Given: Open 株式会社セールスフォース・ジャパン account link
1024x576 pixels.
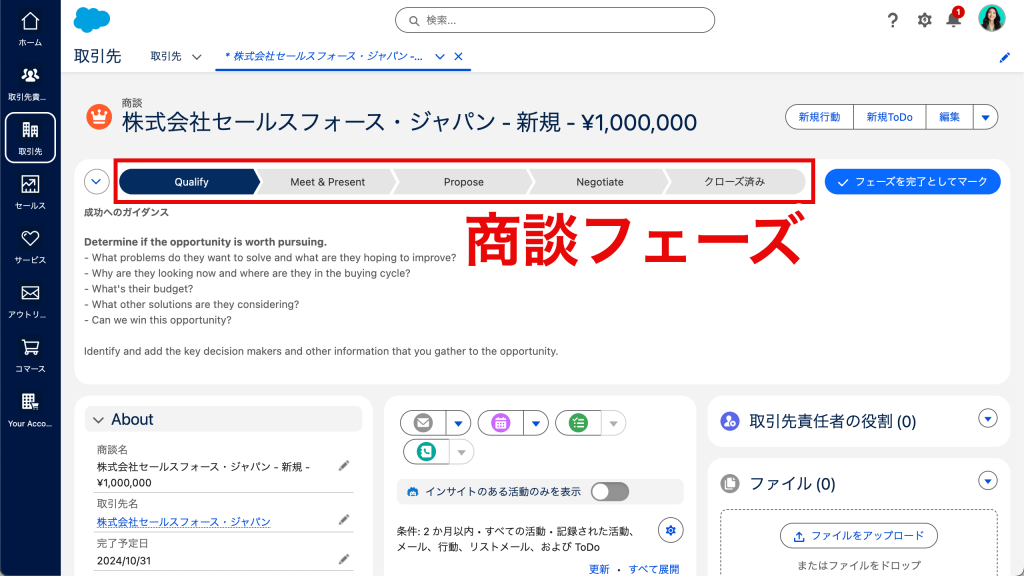Looking at the screenshot, I should [184, 522].
